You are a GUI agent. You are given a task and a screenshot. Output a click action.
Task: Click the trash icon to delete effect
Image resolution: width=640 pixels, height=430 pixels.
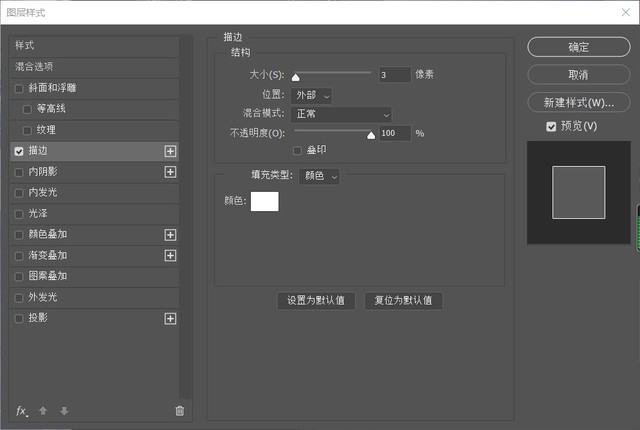tap(180, 411)
